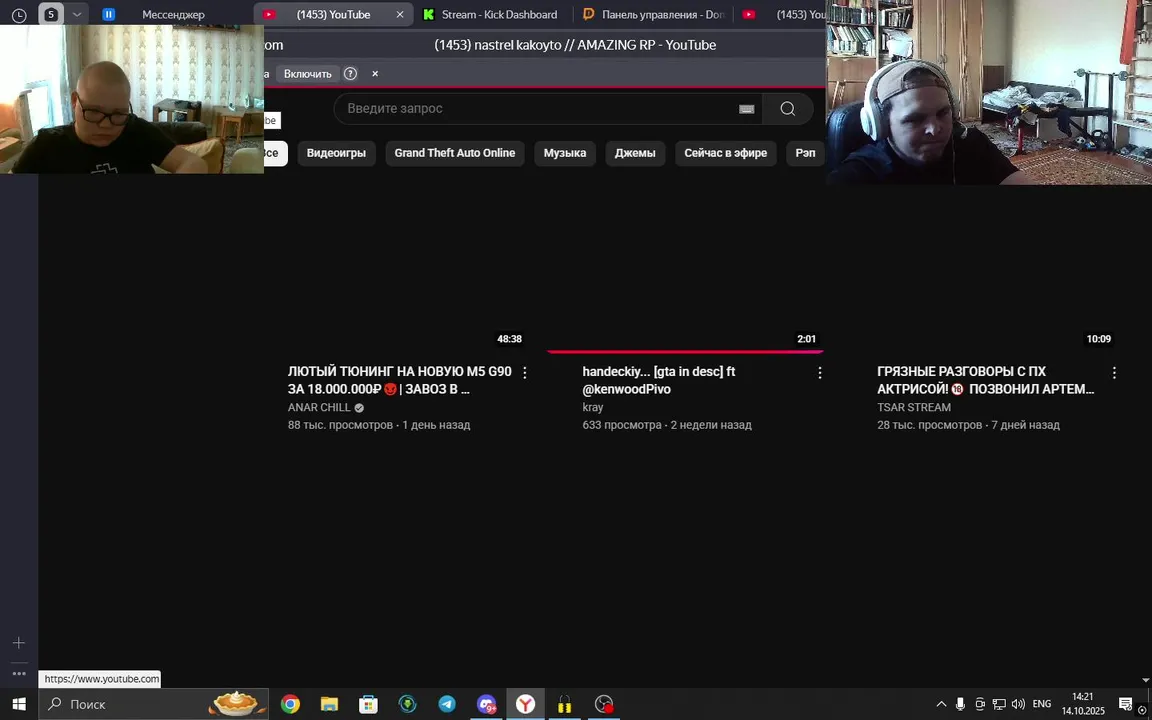Viewport: 1152px width, 720px height.
Task: Click the 2:01 duration badge
Action: tap(806, 339)
